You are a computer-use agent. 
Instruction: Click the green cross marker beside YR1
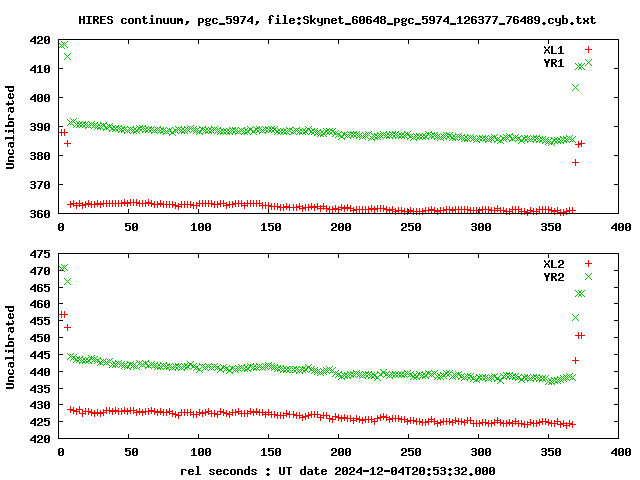click(588, 62)
